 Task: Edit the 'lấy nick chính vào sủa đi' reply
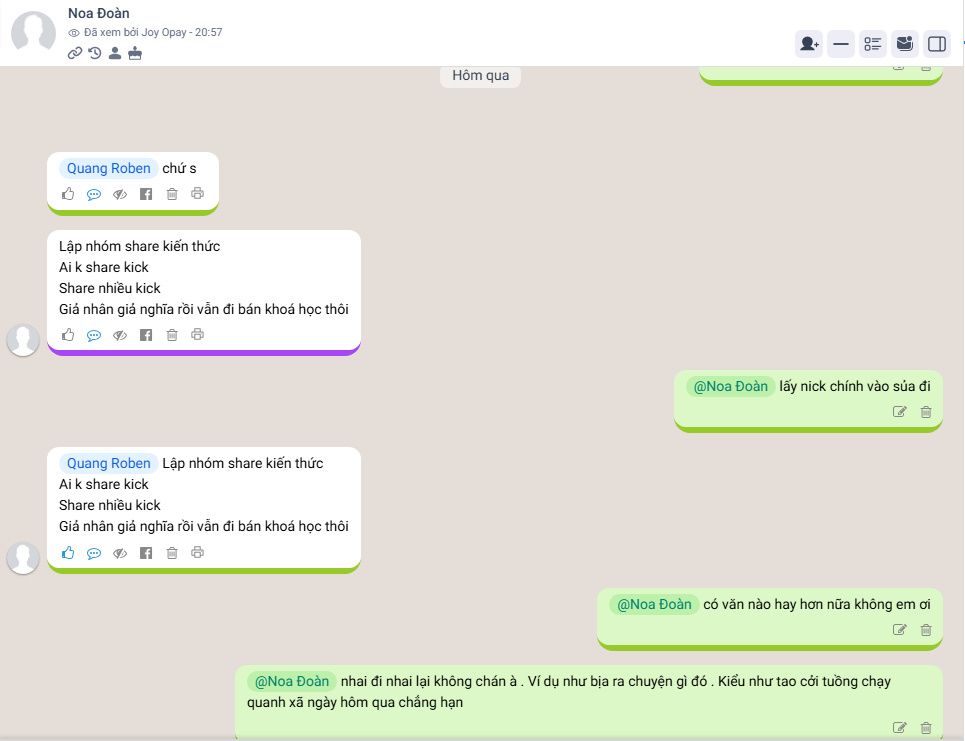click(x=900, y=412)
